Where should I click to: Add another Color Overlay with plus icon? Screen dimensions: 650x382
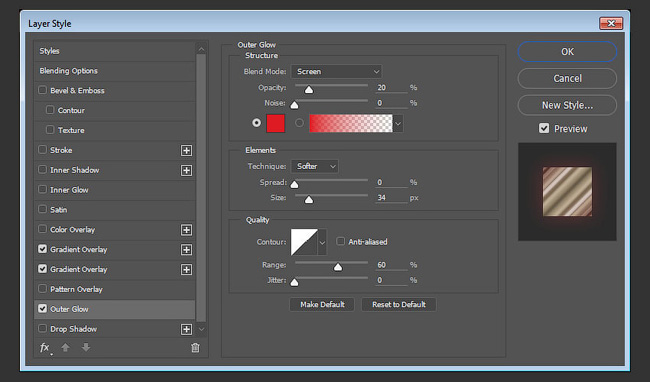click(187, 230)
